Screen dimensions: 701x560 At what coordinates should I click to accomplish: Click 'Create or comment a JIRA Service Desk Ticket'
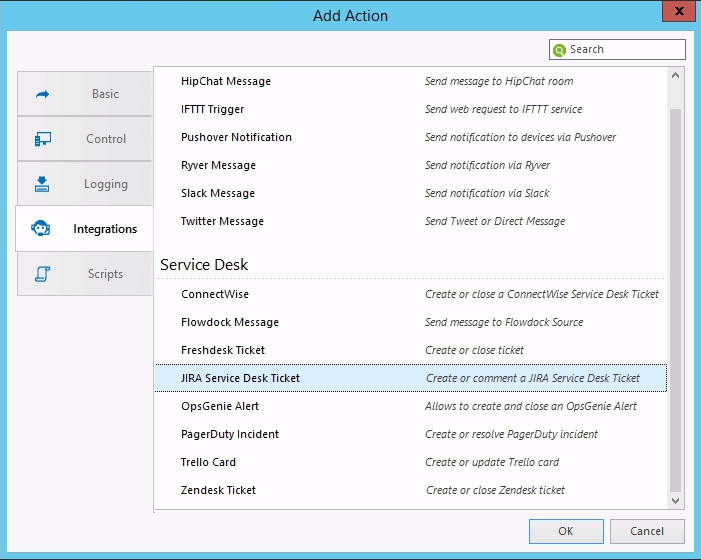(533, 378)
